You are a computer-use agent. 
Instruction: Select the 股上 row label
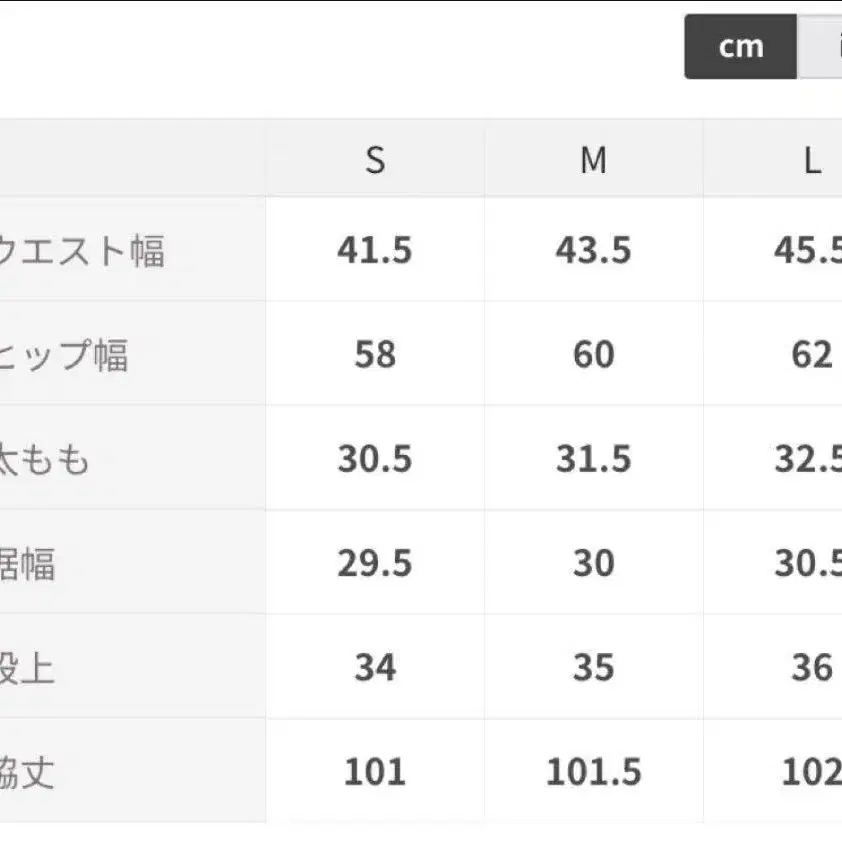27,667
